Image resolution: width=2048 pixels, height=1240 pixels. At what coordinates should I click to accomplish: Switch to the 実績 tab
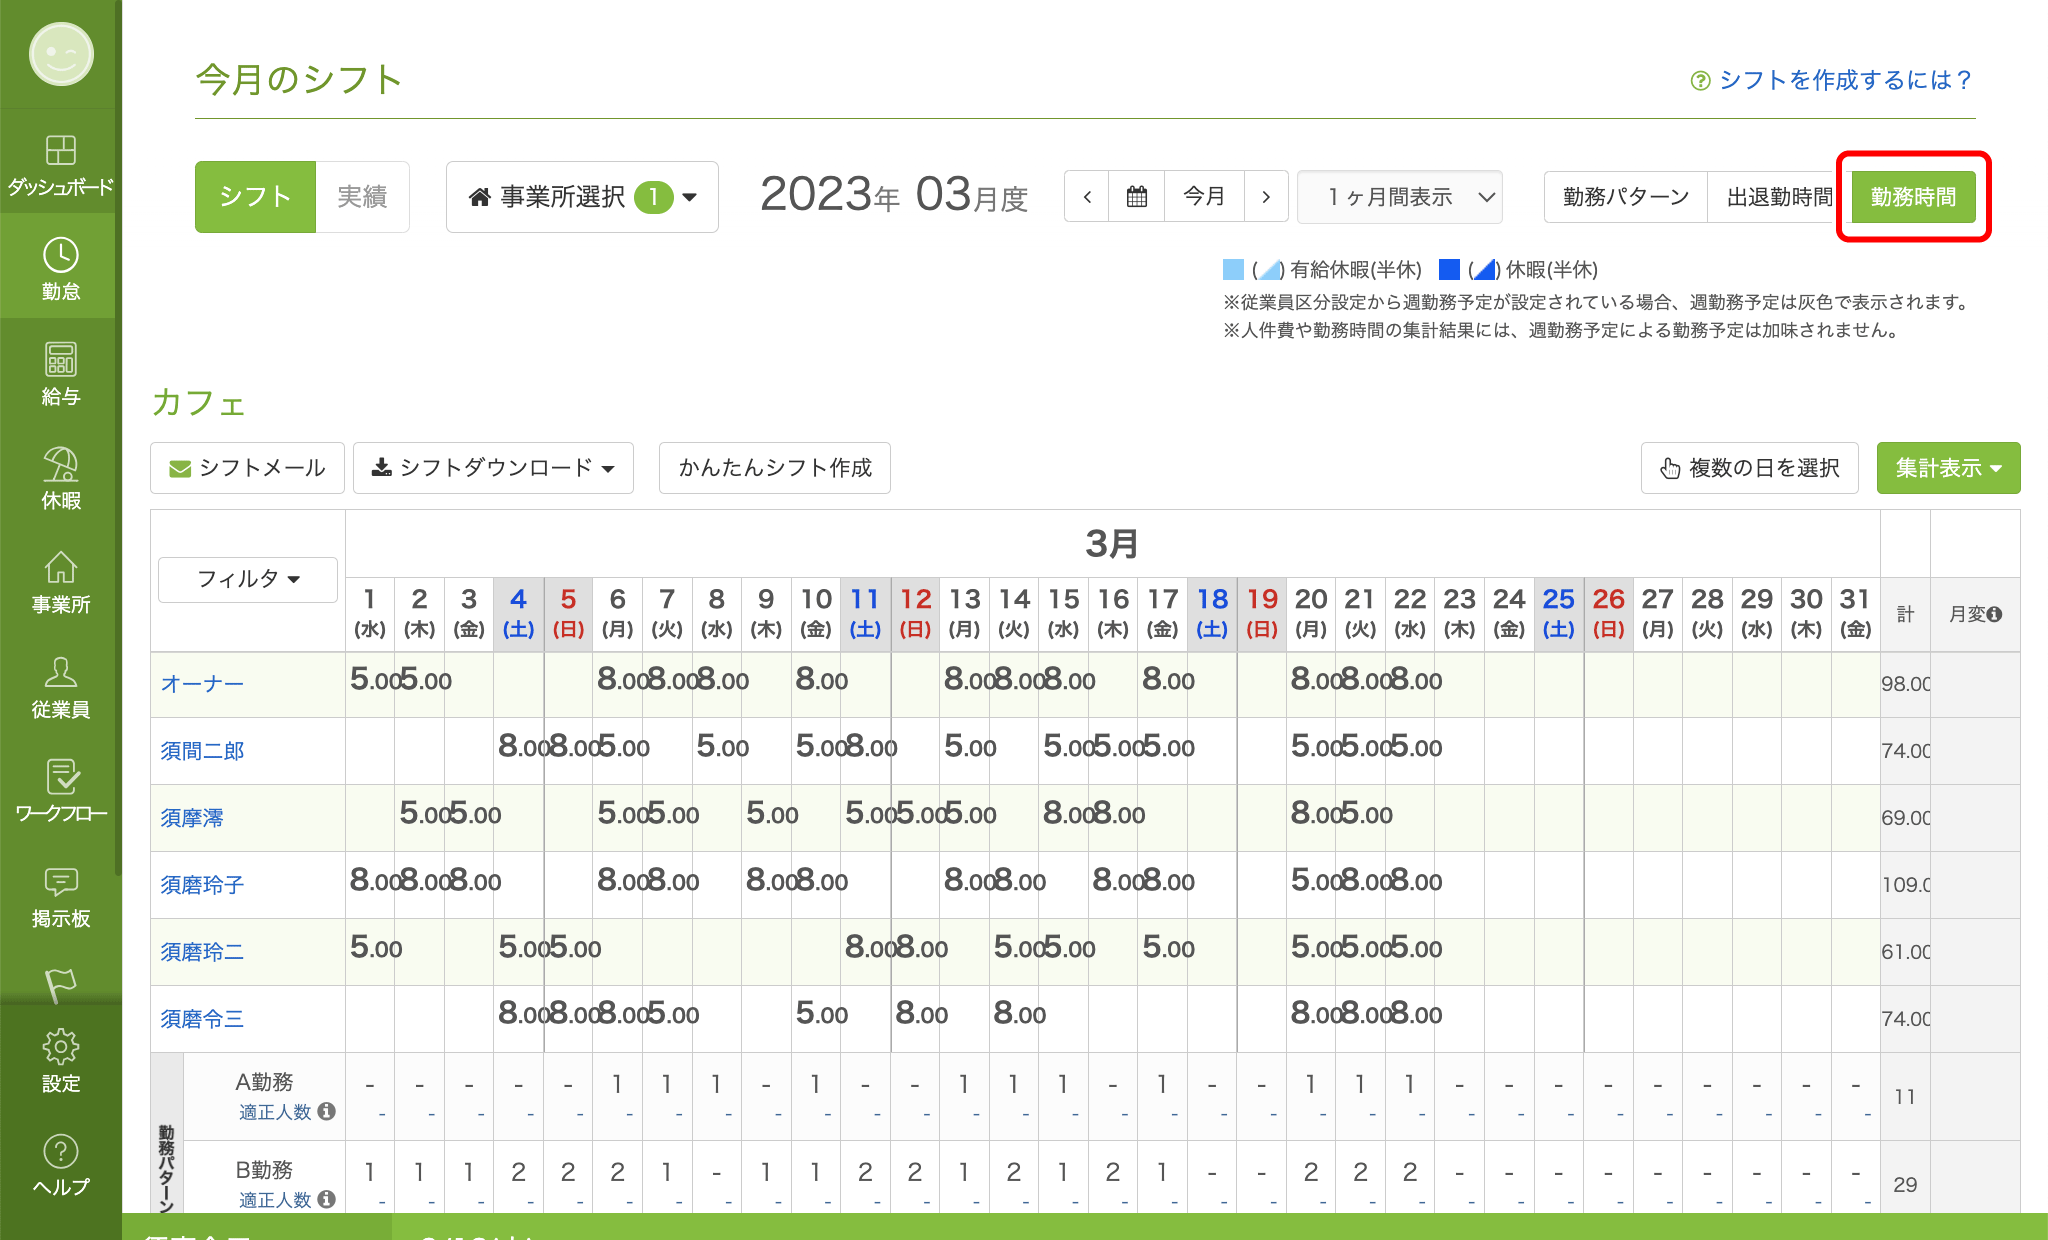click(x=362, y=197)
